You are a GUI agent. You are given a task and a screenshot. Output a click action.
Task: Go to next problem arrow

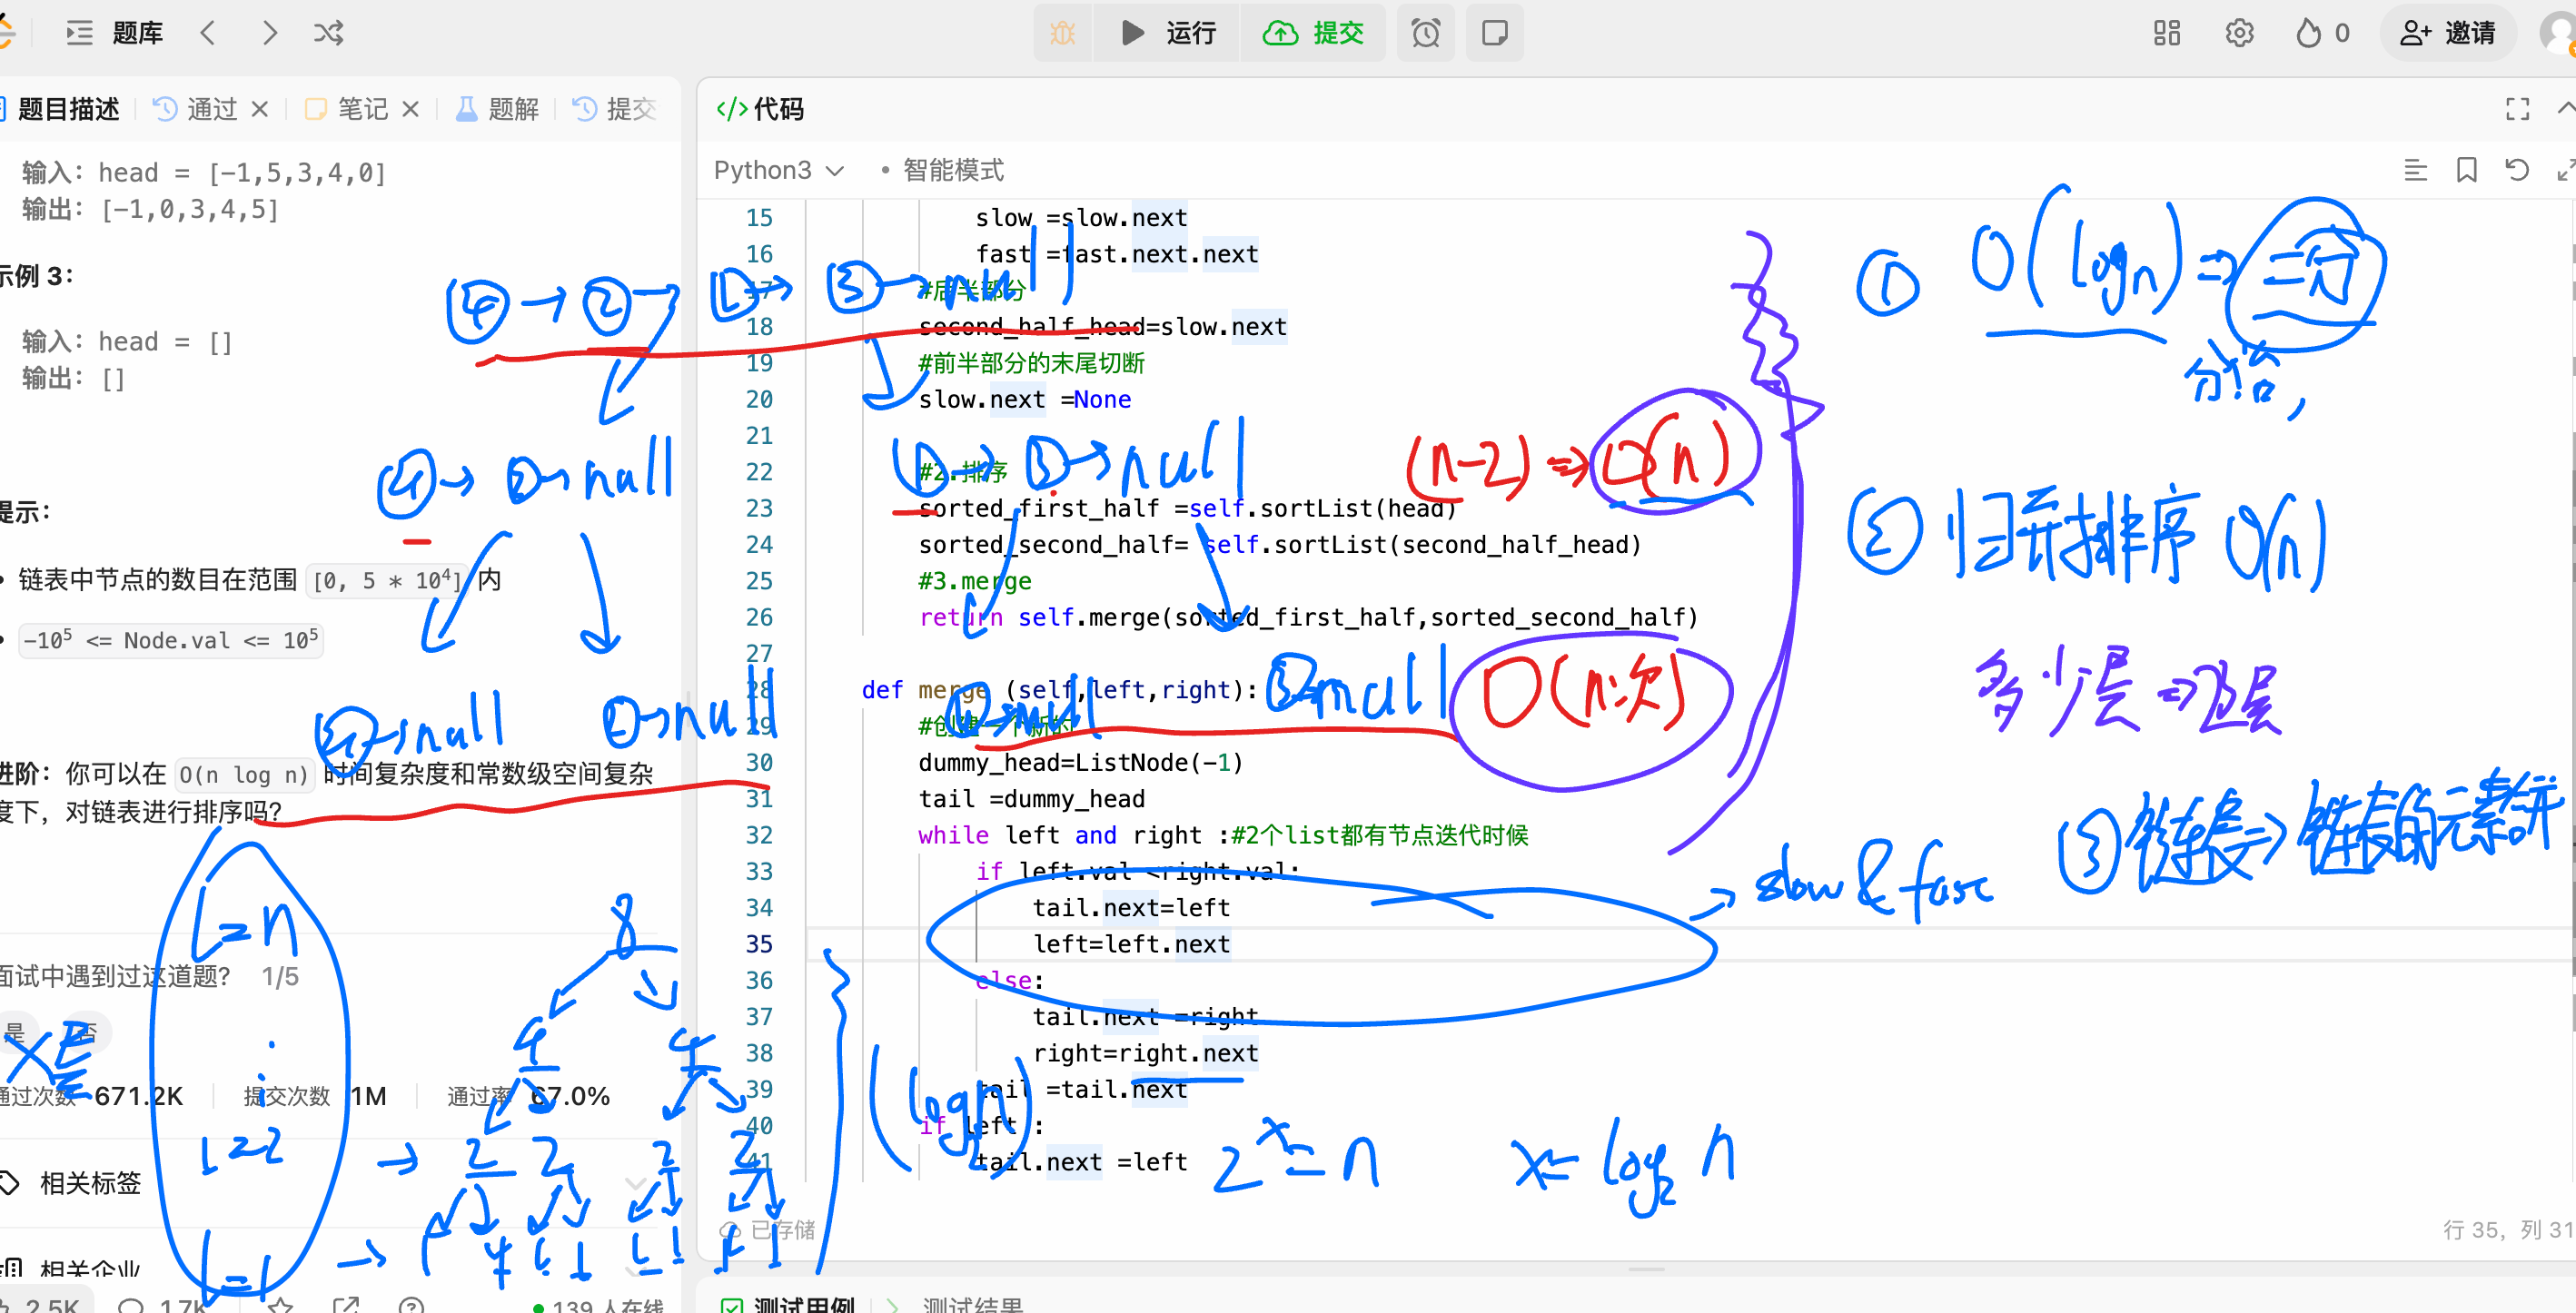[x=269, y=33]
